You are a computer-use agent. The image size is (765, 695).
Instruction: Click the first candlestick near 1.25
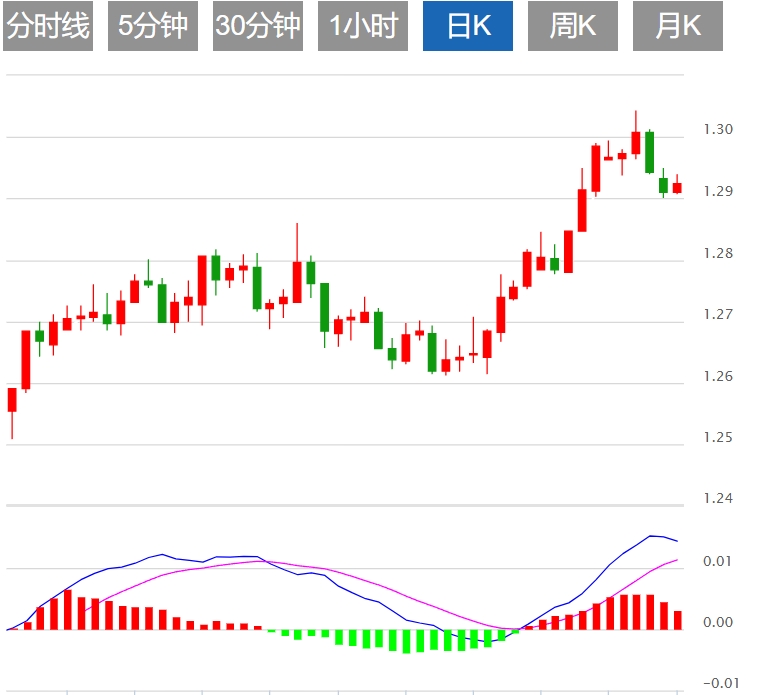(x=12, y=400)
